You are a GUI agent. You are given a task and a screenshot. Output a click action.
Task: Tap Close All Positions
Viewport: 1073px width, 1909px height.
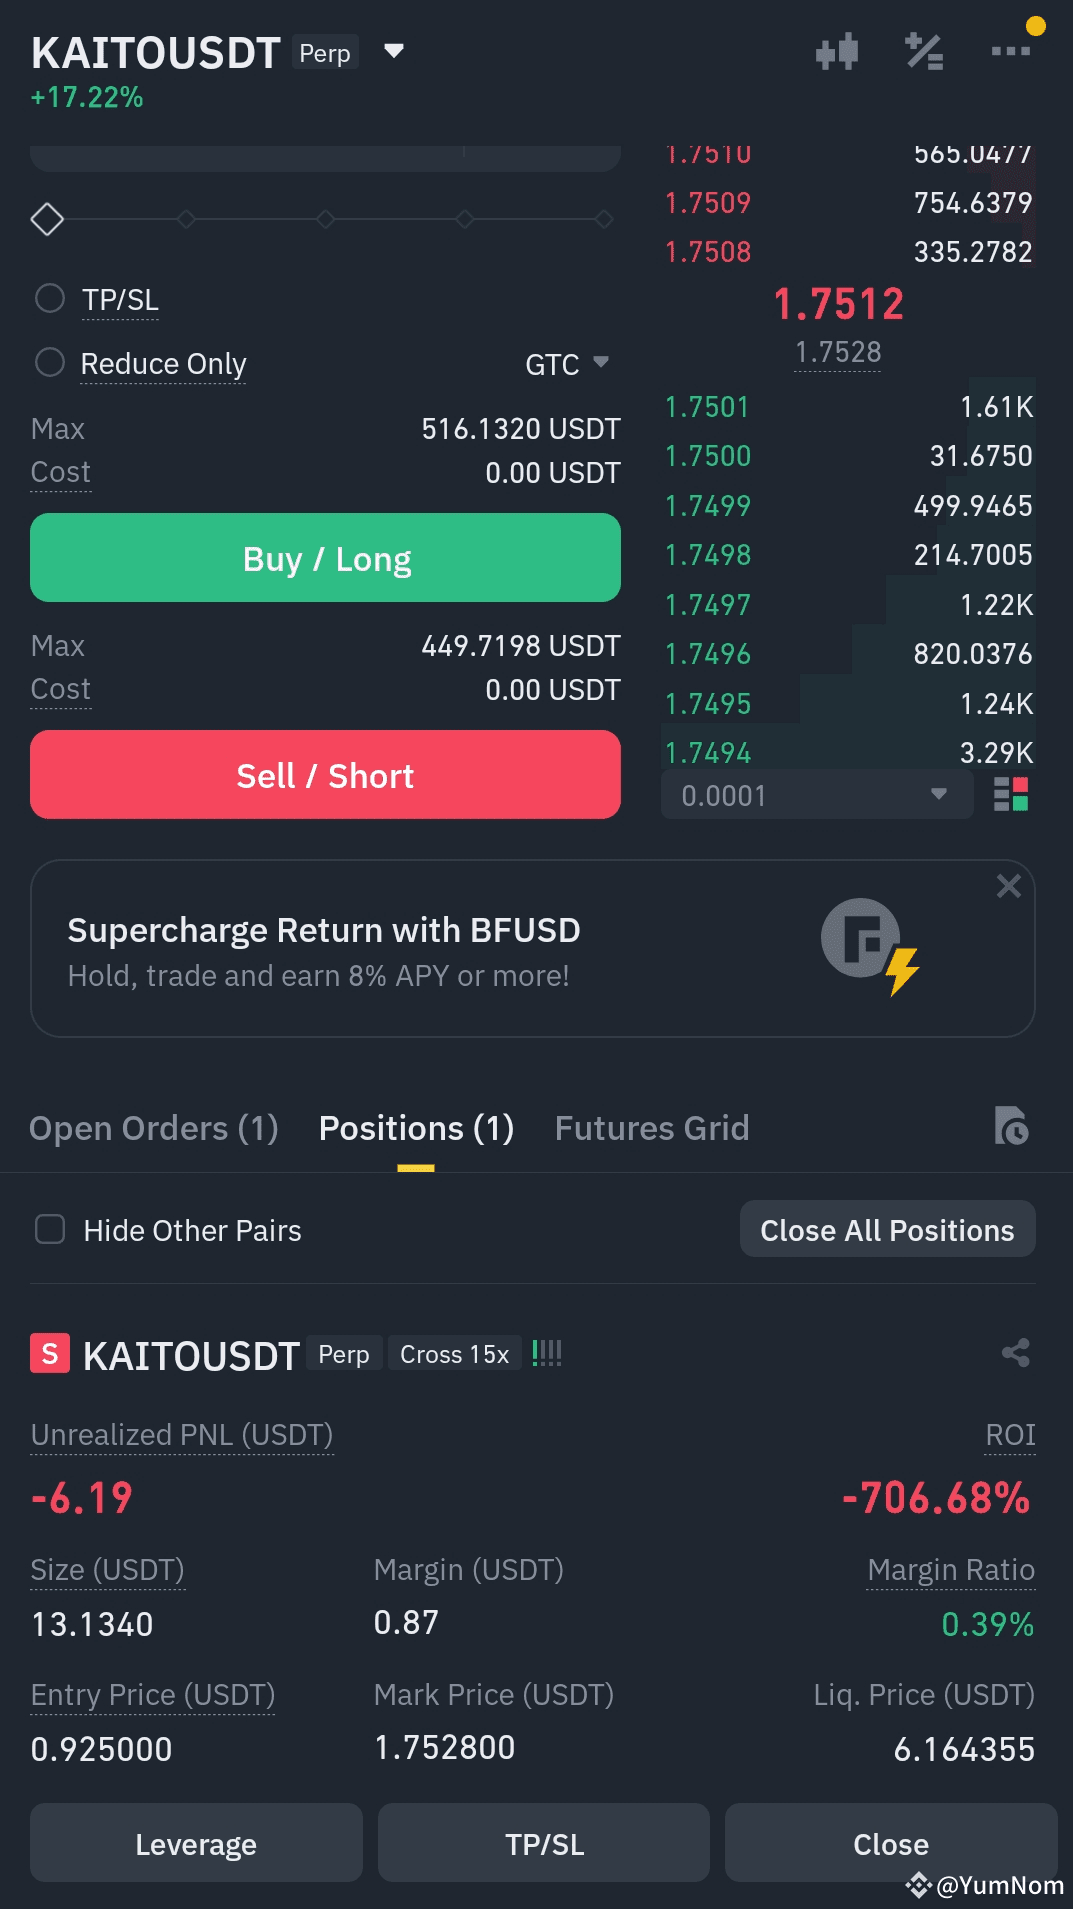click(887, 1229)
